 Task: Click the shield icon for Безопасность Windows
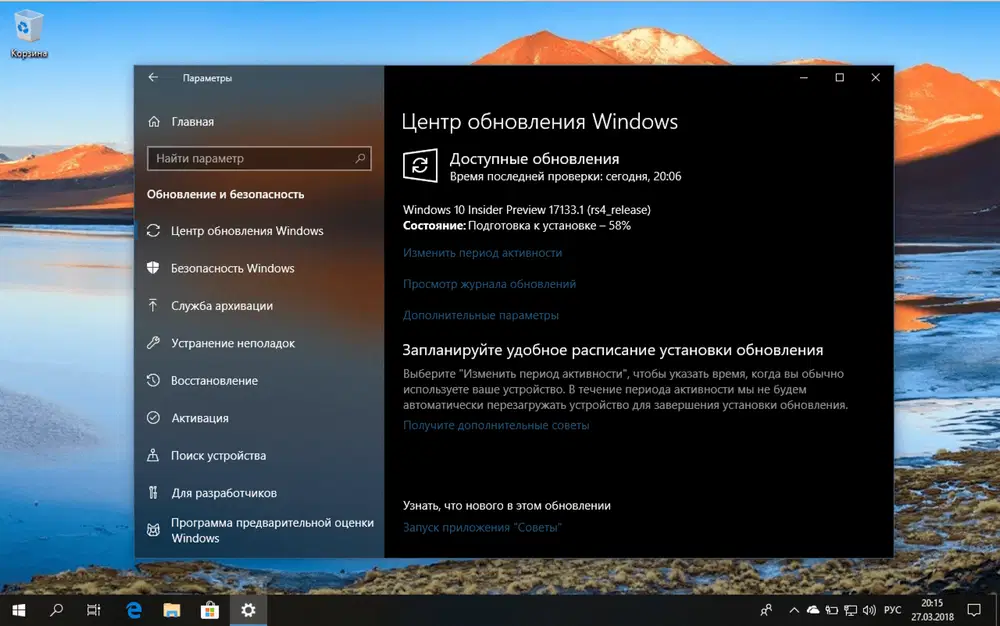coord(153,268)
